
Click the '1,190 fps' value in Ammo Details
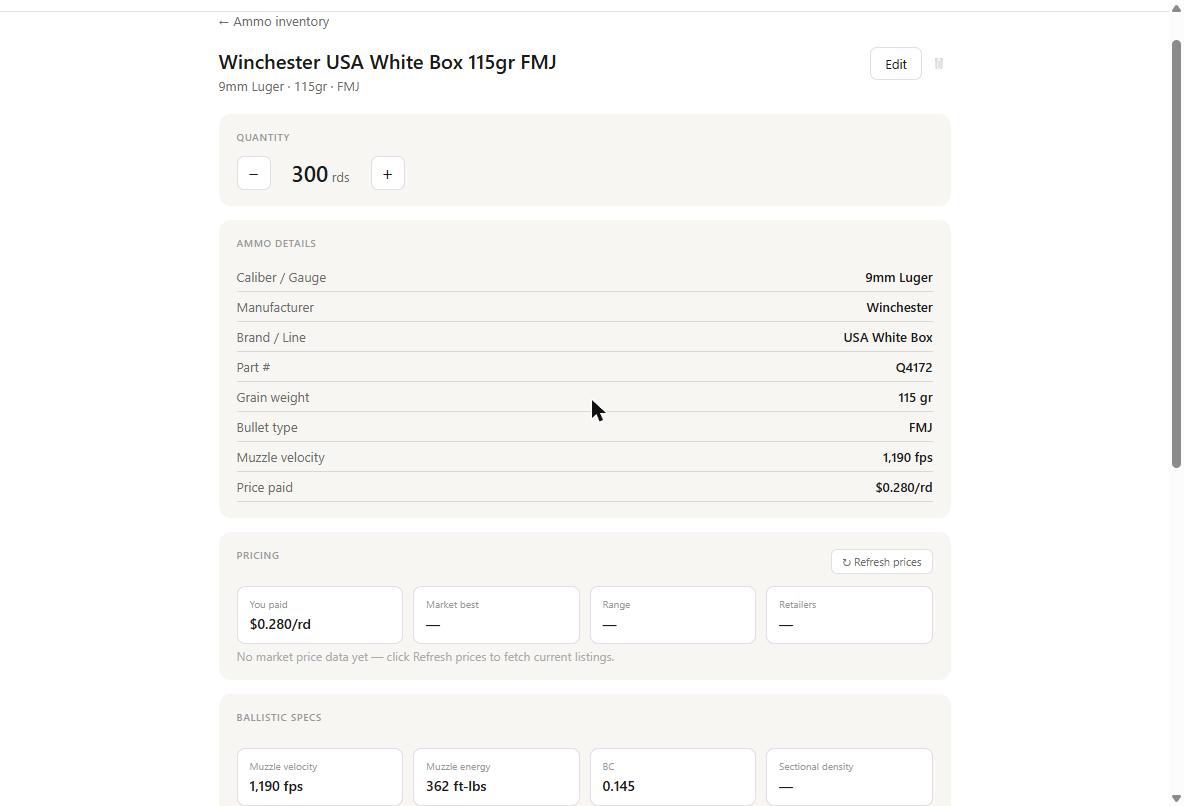click(x=907, y=458)
